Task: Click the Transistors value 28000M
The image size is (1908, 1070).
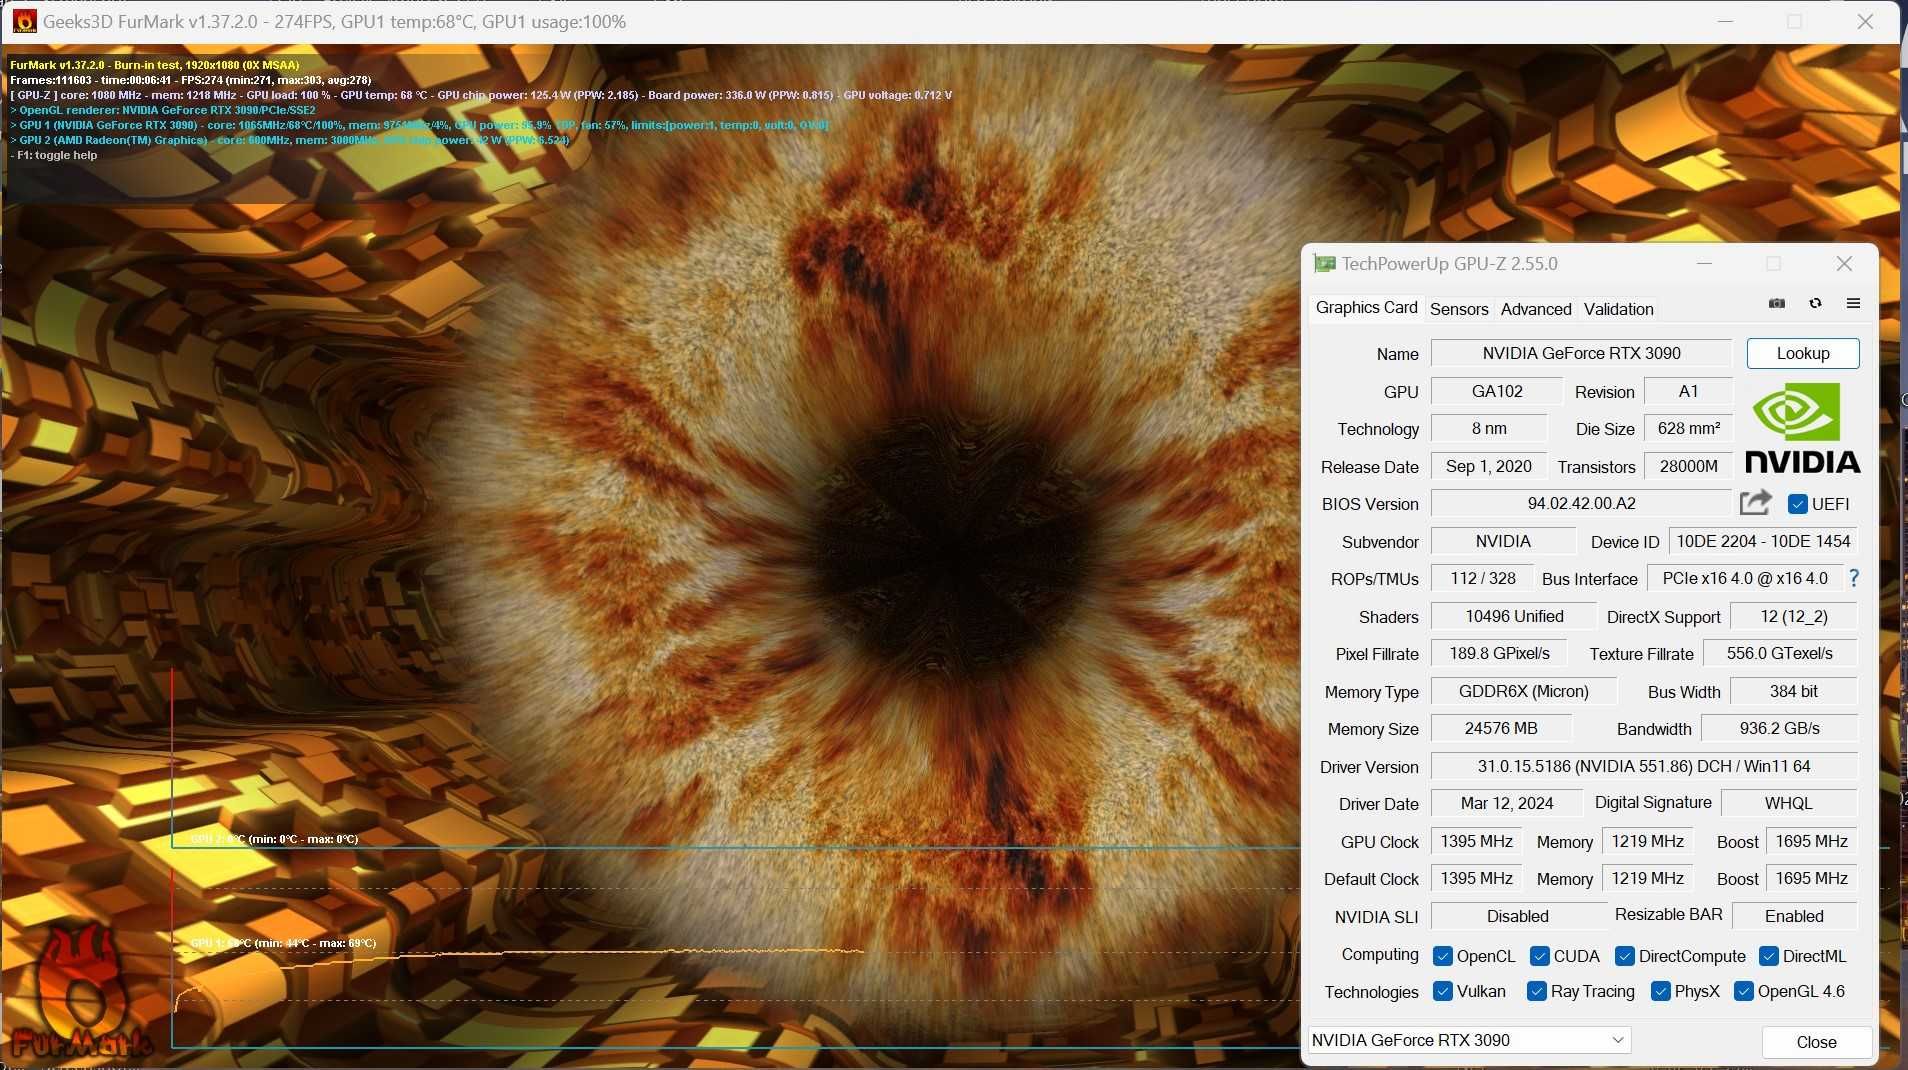Action: (1688, 466)
